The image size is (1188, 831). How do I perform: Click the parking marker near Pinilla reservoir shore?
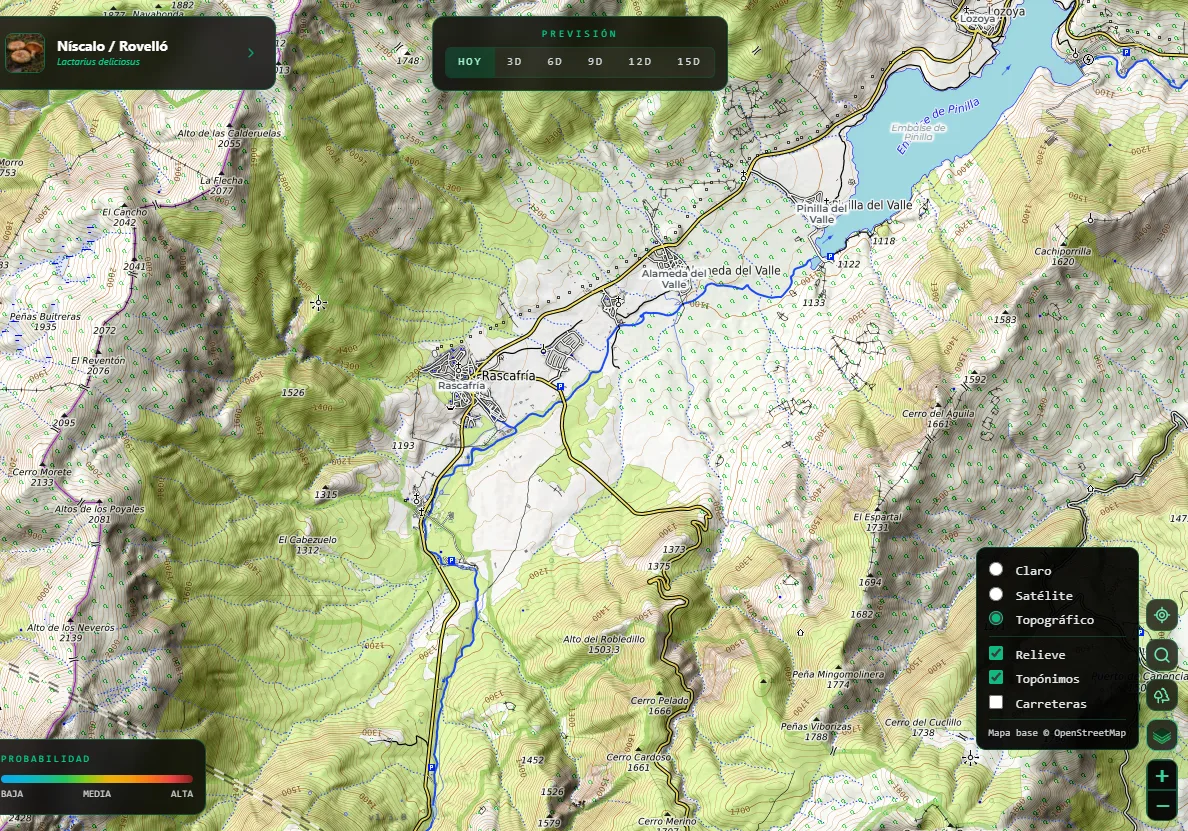(830, 257)
